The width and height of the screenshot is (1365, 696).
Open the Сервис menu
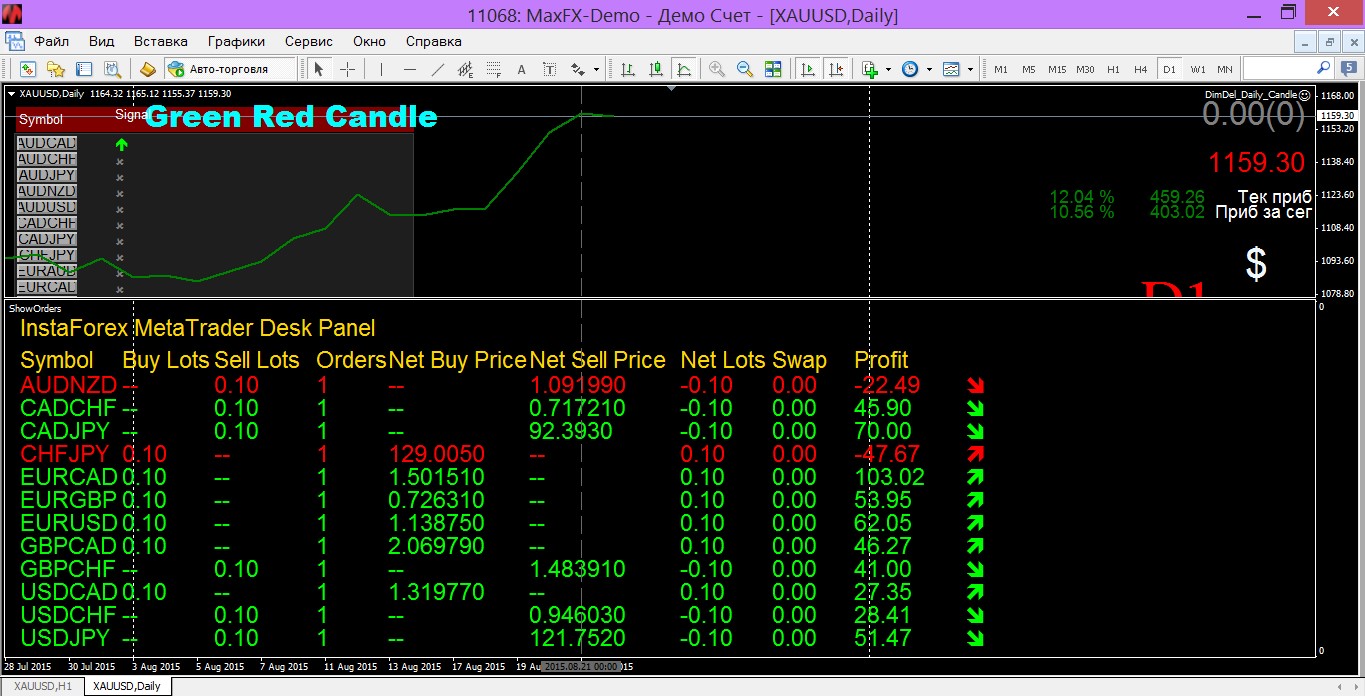309,41
